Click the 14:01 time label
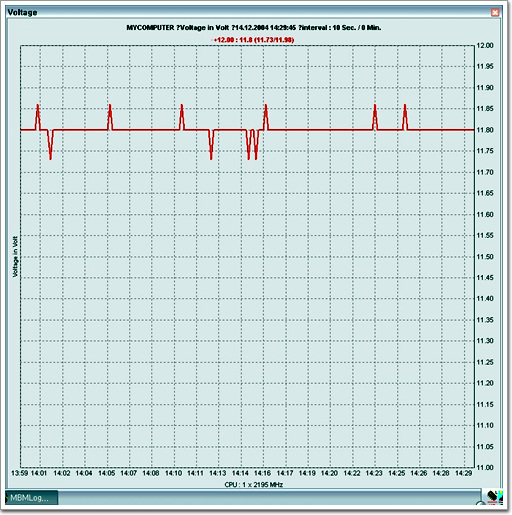This screenshot has width=512, height=515. pos(39,473)
